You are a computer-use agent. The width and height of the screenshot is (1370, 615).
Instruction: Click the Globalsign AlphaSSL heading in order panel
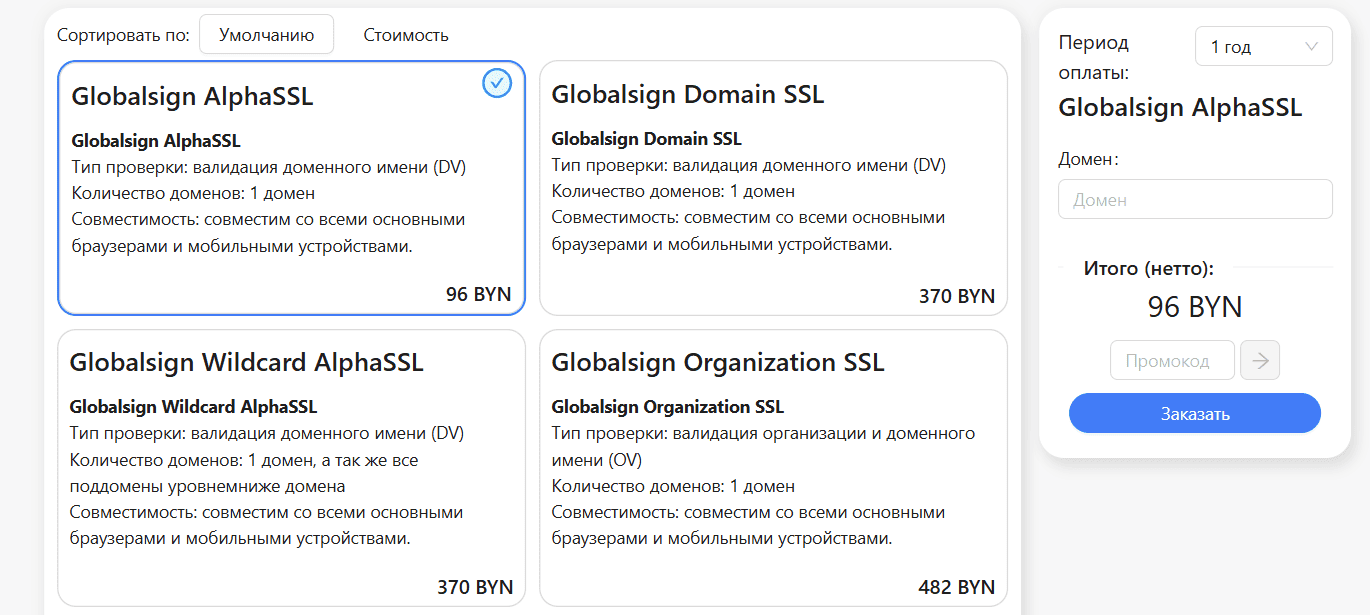point(1180,107)
